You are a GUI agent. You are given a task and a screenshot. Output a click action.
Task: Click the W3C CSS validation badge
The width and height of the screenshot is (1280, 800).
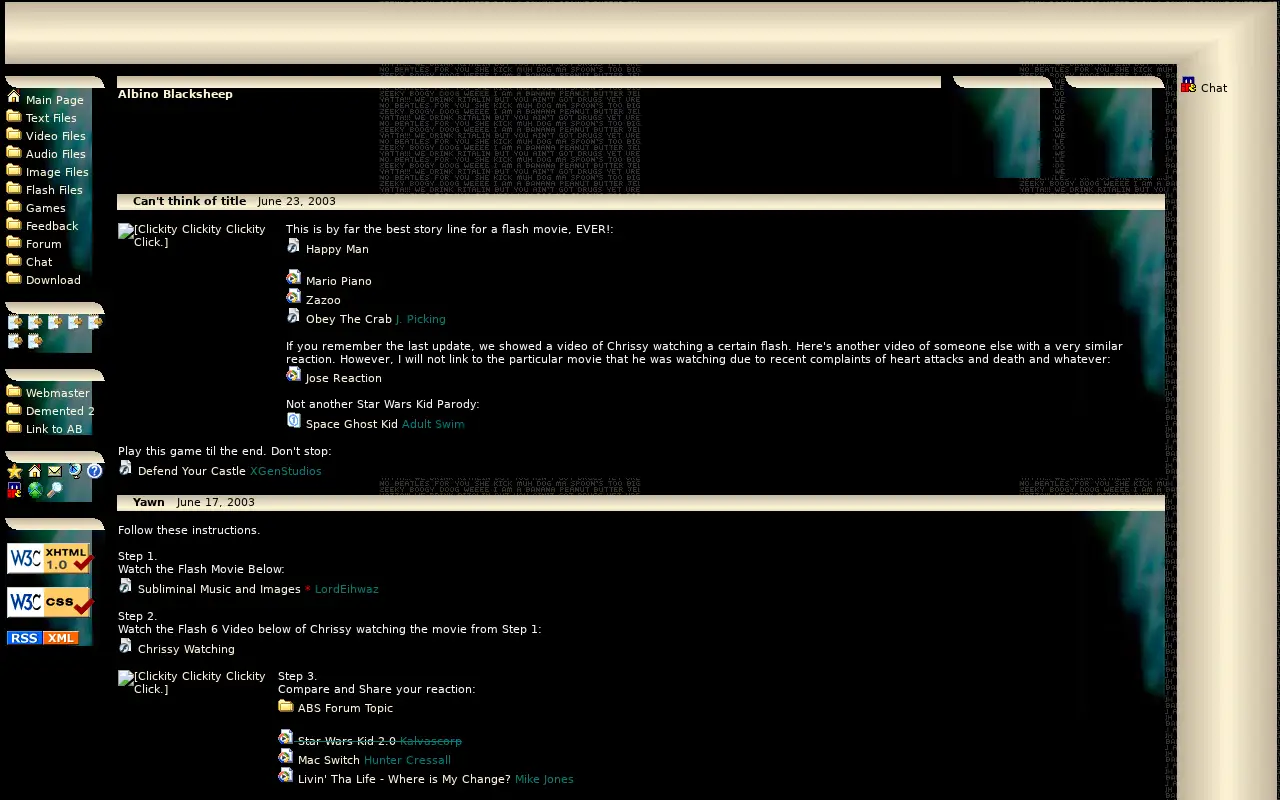50,602
